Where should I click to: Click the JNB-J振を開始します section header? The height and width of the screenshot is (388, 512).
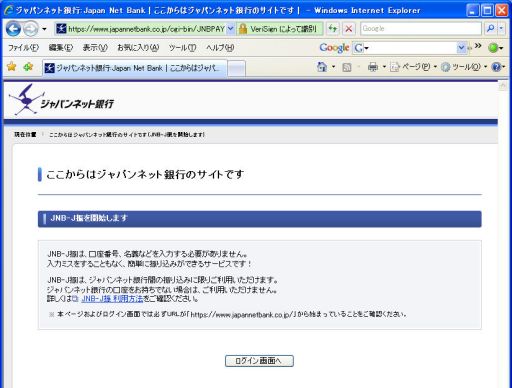point(259,219)
